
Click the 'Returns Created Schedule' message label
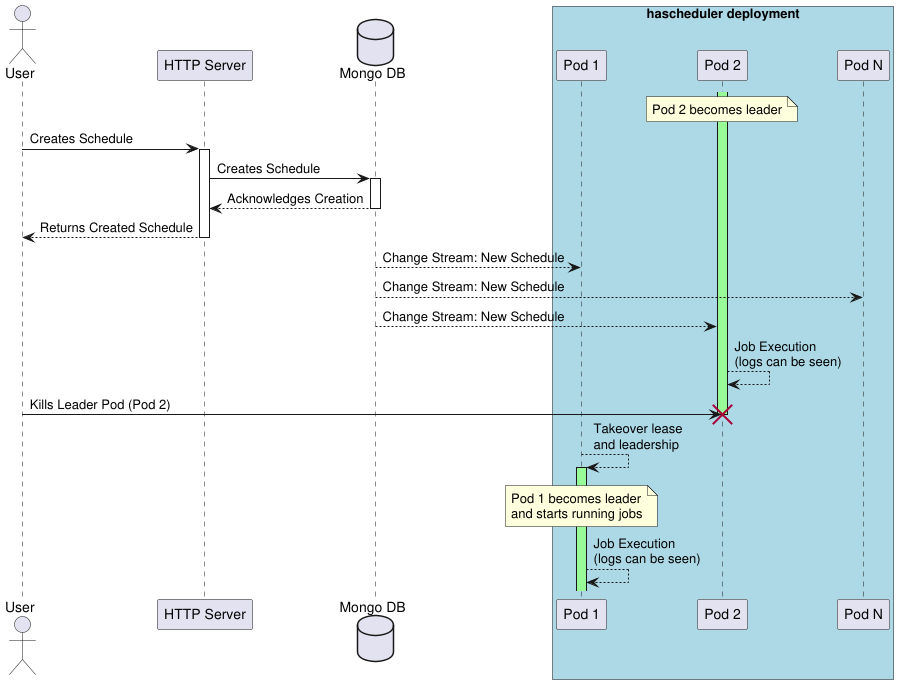click(116, 228)
